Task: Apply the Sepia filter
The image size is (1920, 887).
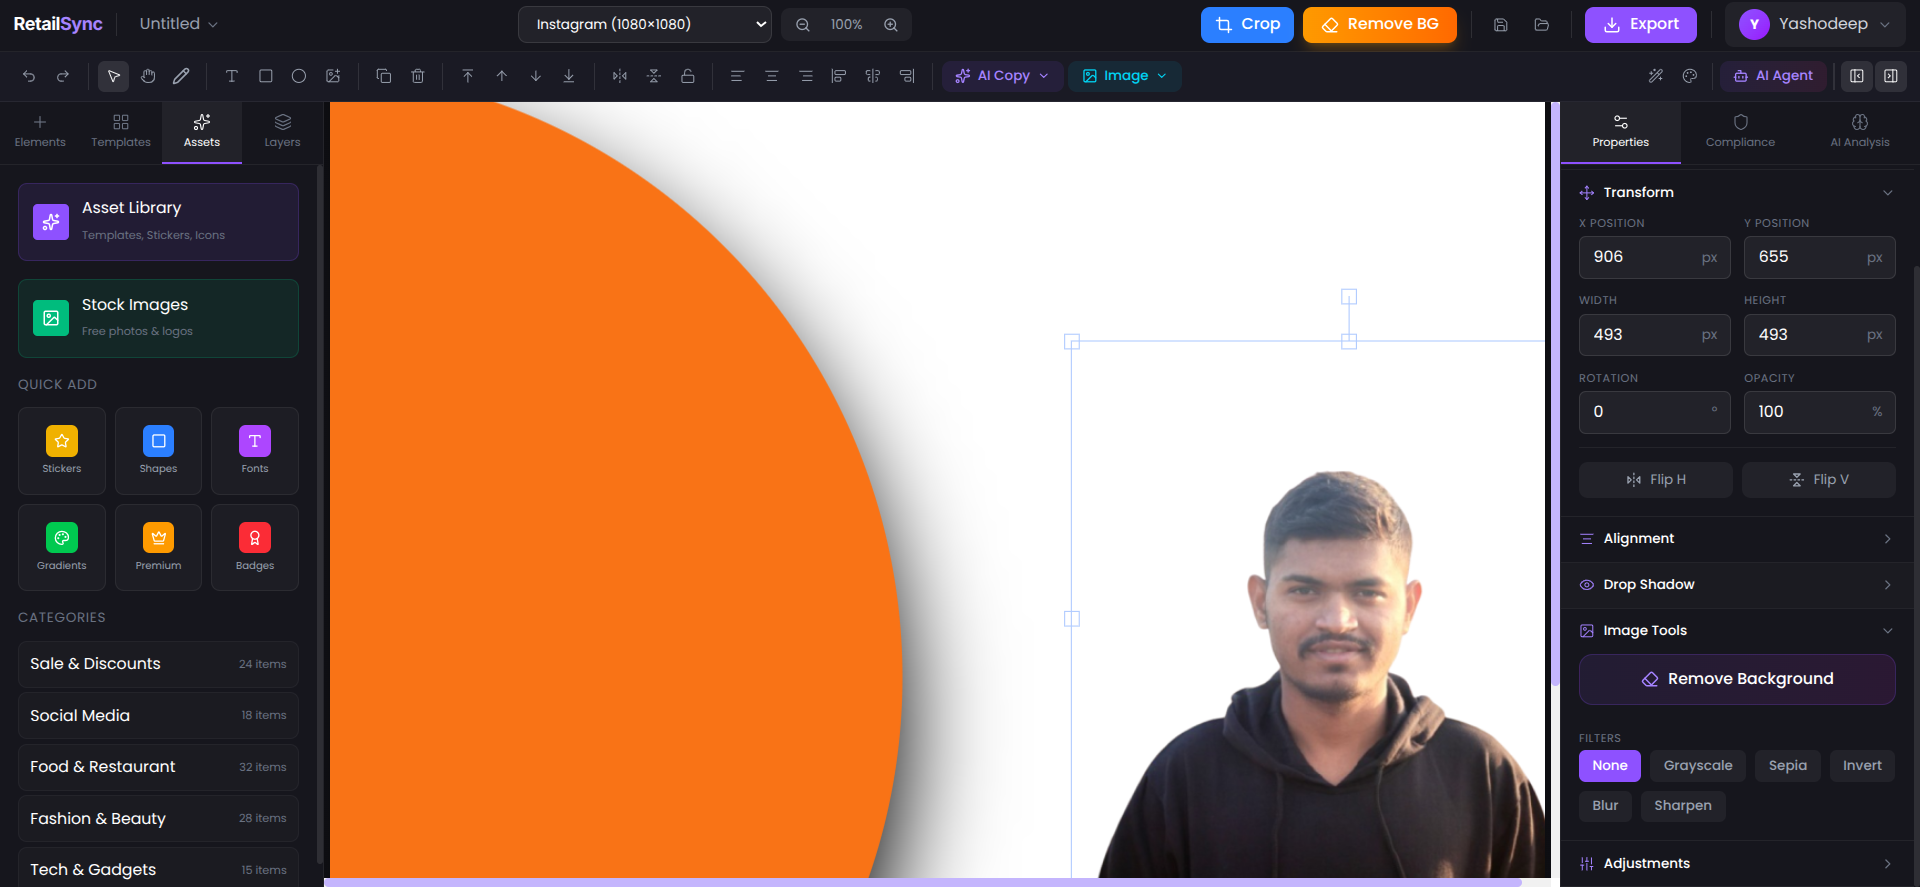Action: [x=1788, y=766]
